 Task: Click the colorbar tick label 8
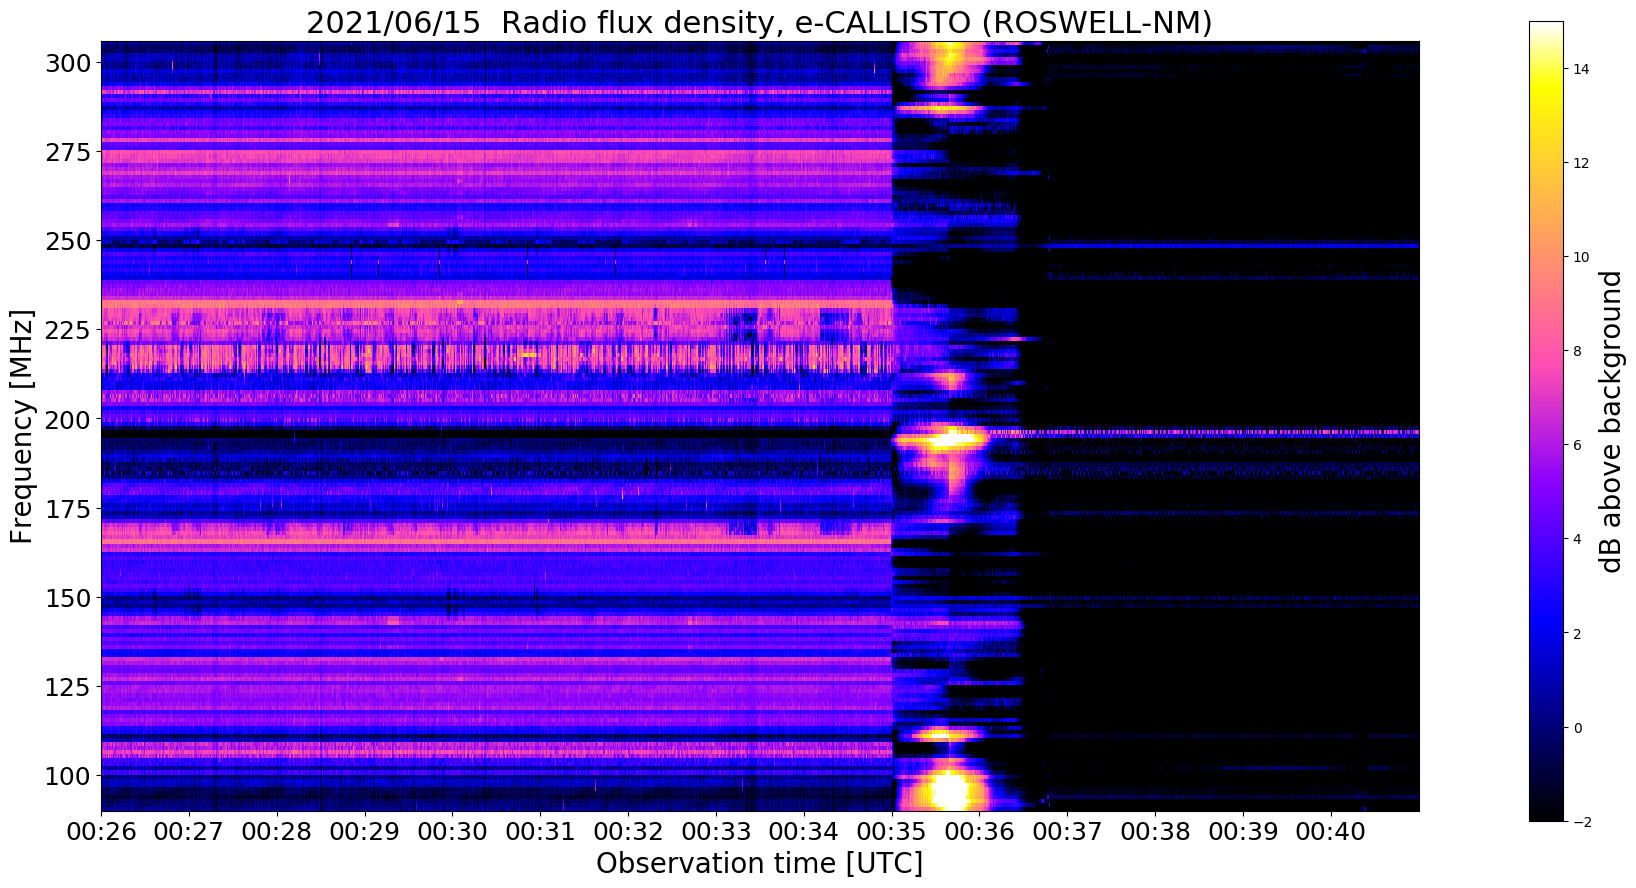[1578, 351]
